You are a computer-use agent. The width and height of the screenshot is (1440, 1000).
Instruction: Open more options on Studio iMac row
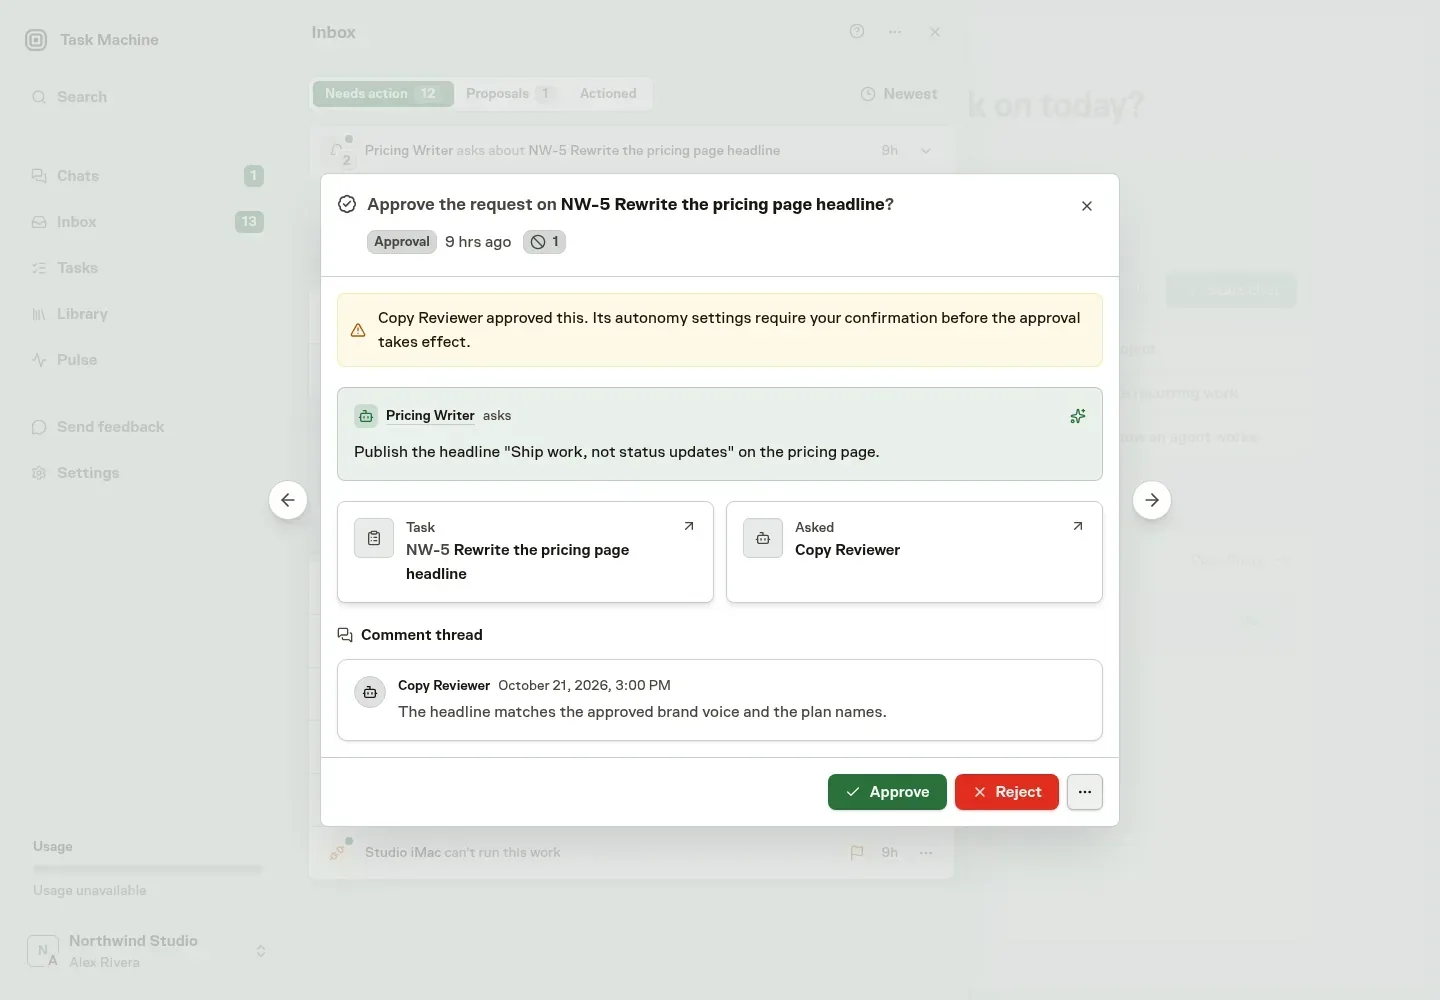926,853
